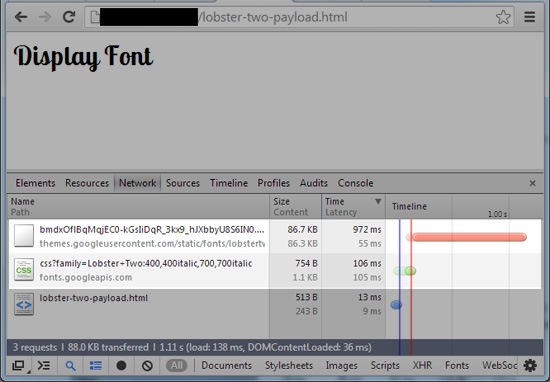This screenshot has height=382, width=550.
Task: Open the Timeline panel tab
Action: tap(229, 183)
